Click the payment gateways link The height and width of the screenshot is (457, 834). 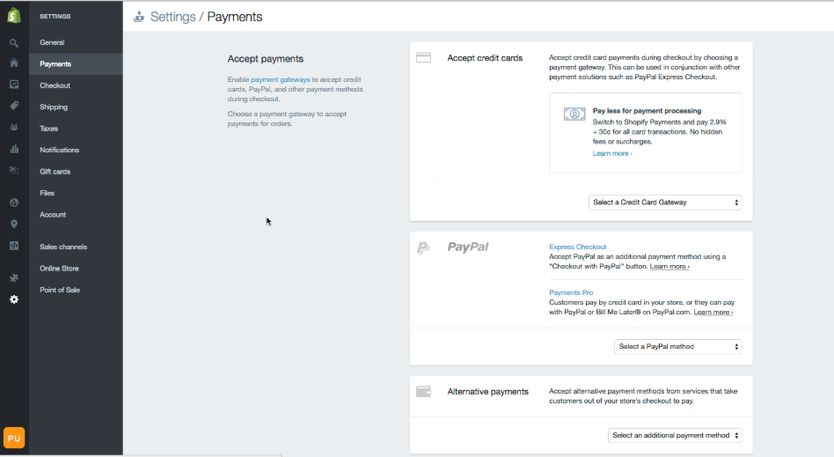(x=279, y=78)
